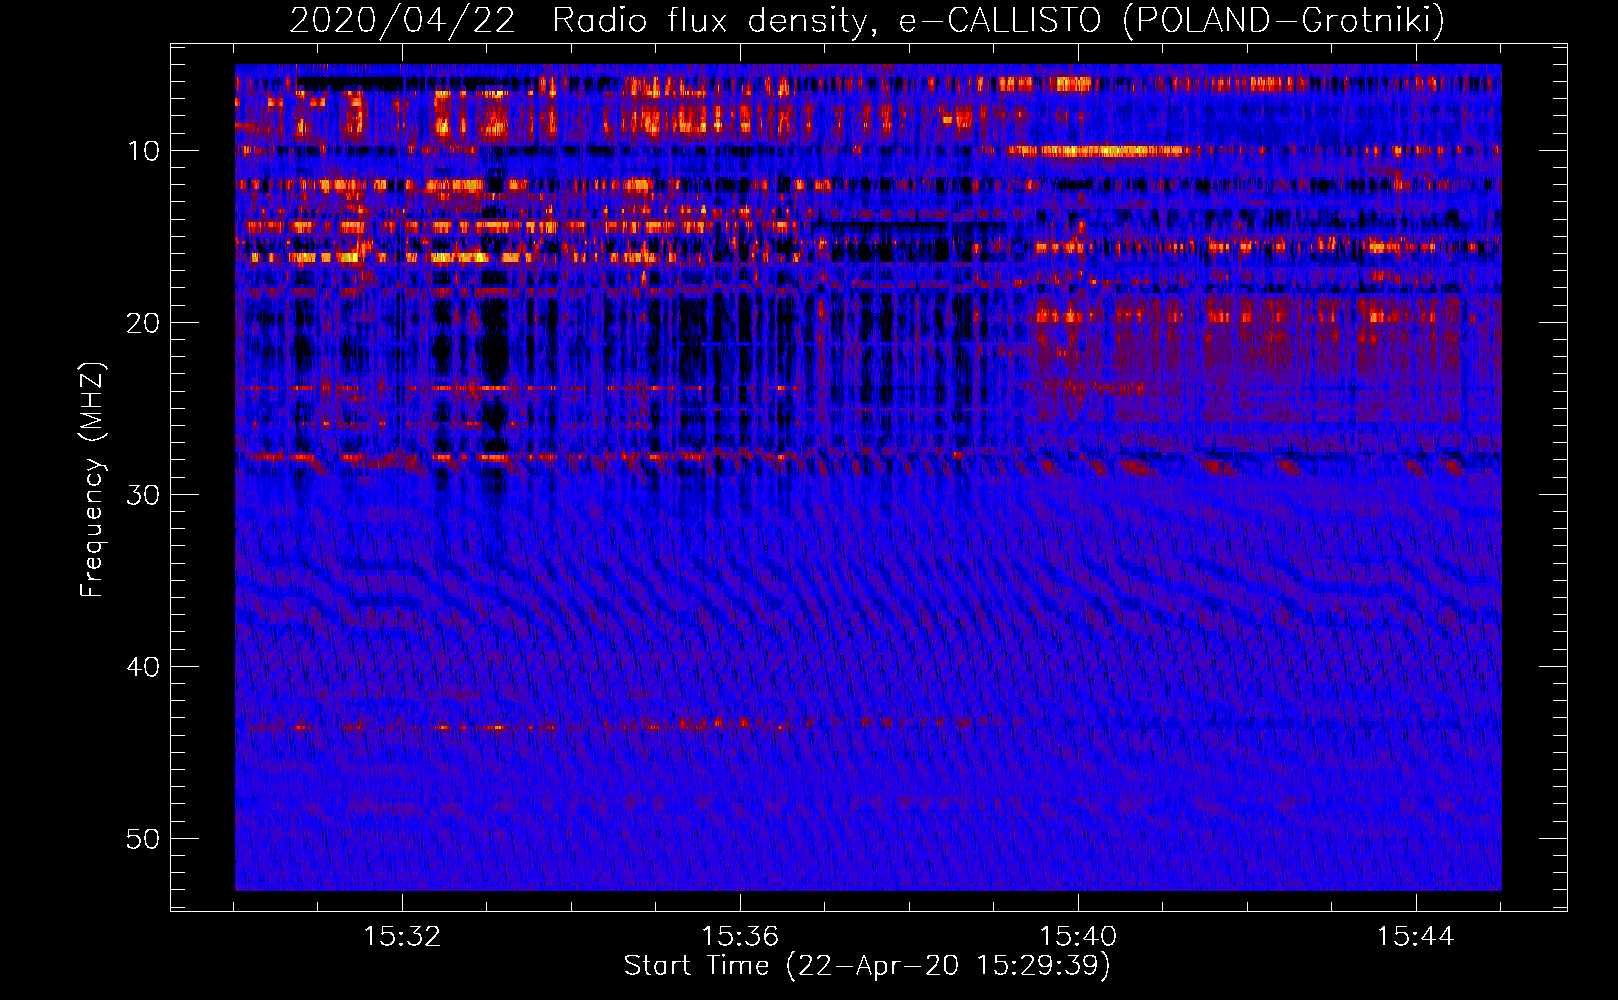Click the 10 MHz frequency tick label
Viewport: 1618px width, 1000px height.
pos(144,151)
